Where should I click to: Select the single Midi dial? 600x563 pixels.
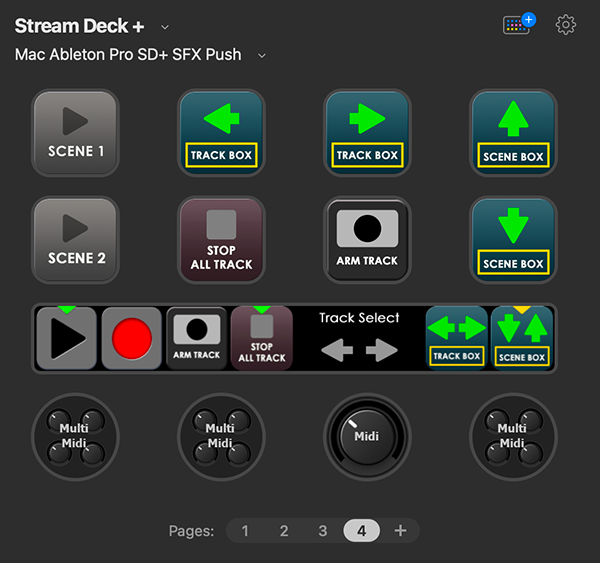(367, 437)
